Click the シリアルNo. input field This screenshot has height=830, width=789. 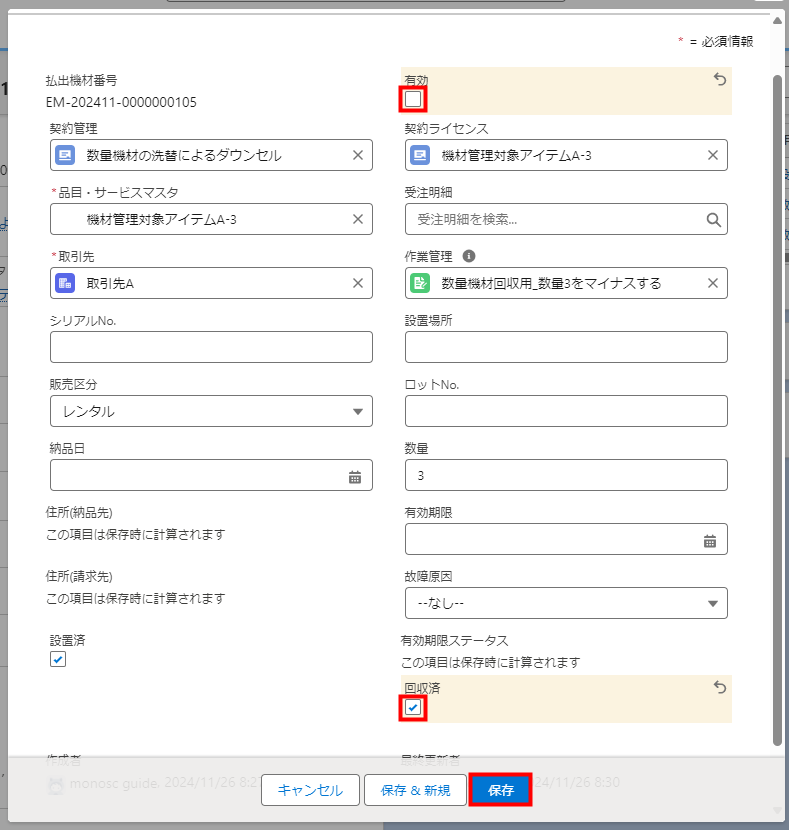click(211, 347)
